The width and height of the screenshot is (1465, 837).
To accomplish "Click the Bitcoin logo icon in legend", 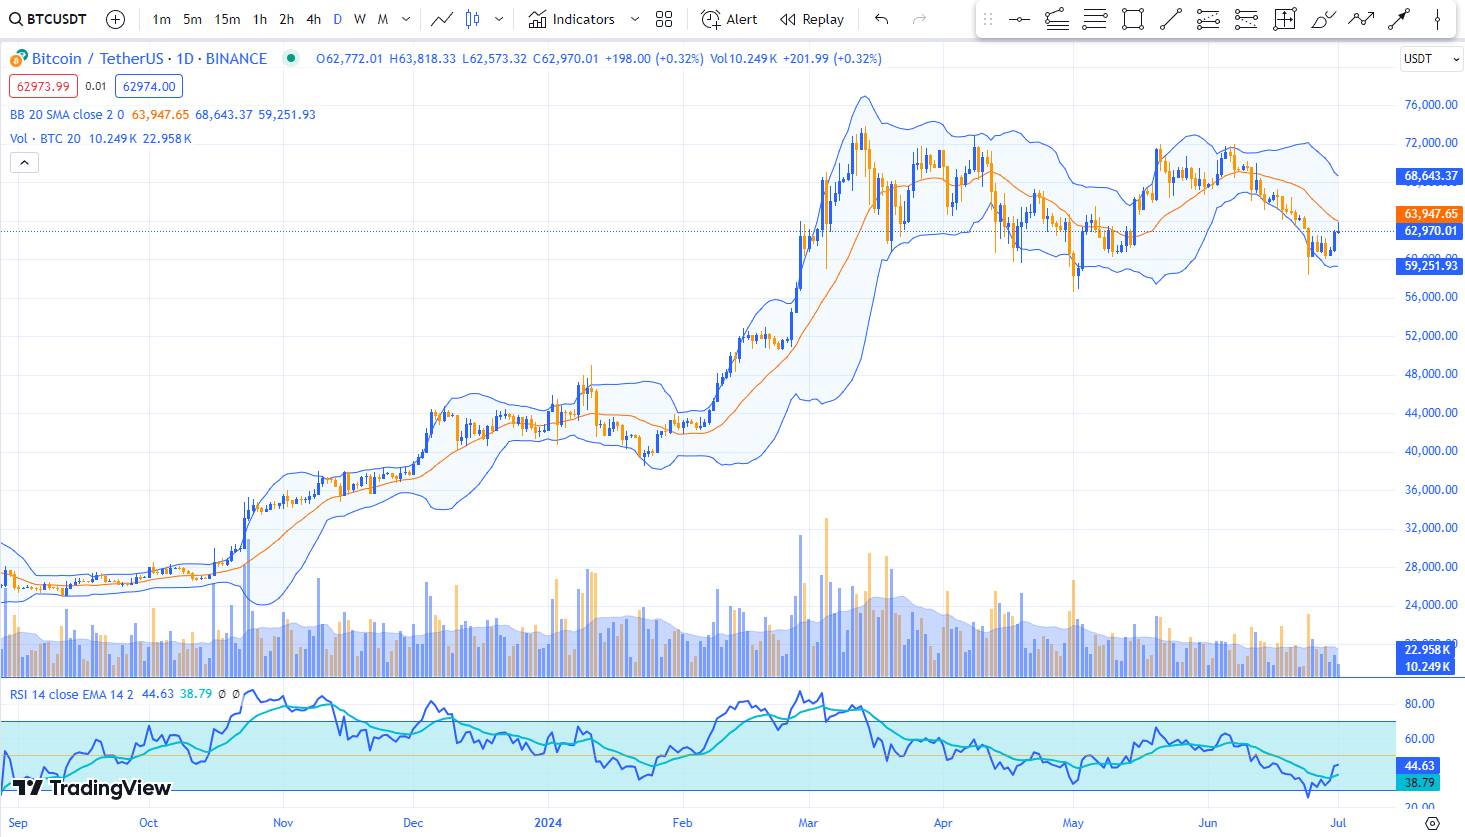I will click(x=18, y=59).
